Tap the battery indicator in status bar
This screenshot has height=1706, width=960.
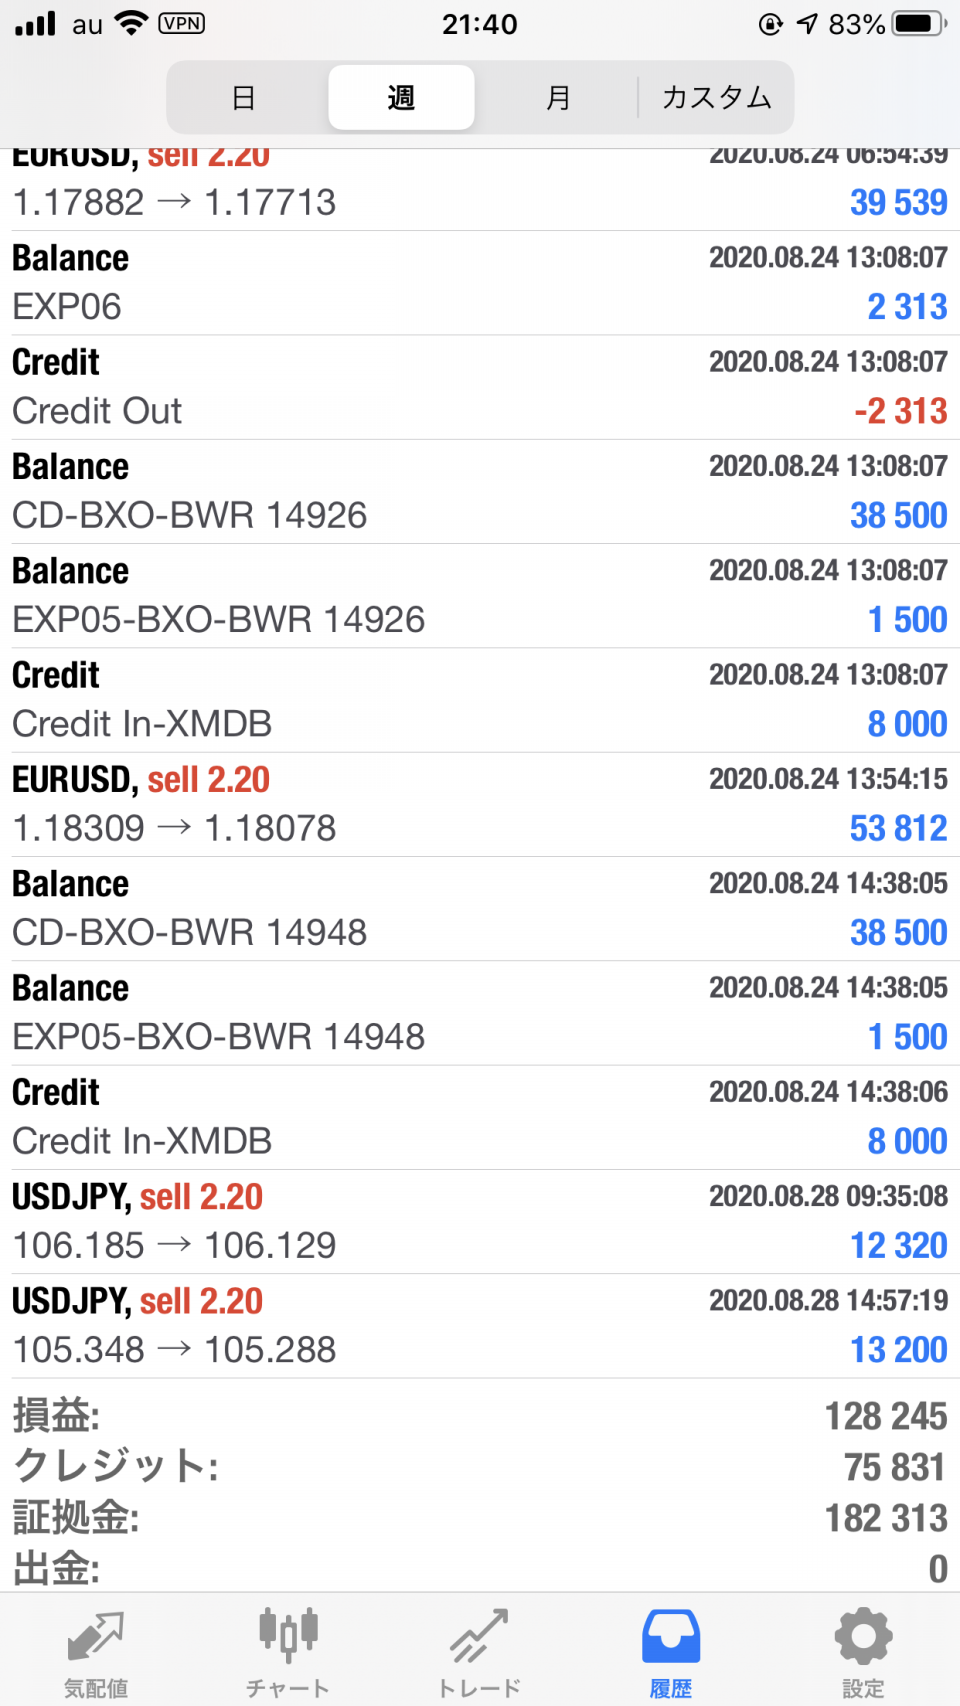919,23
